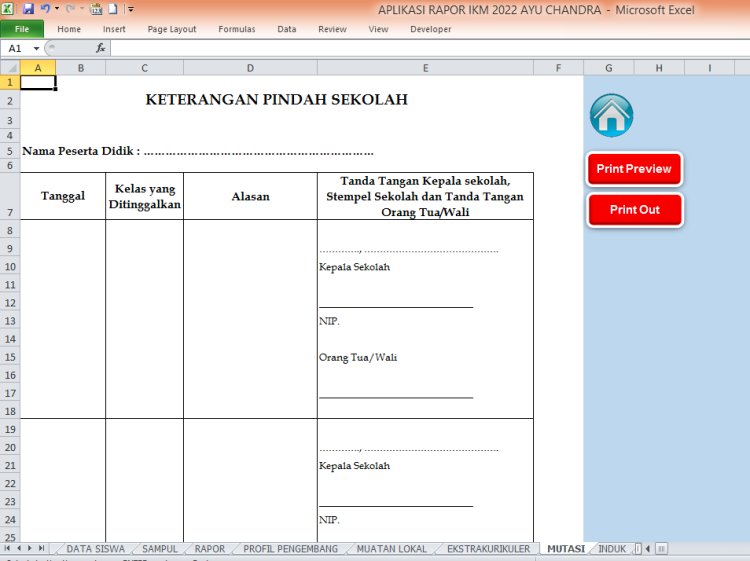Click the Save icon in quick access toolbar
The height and width of the screenshot is (561, 750).
click(28, 8)
